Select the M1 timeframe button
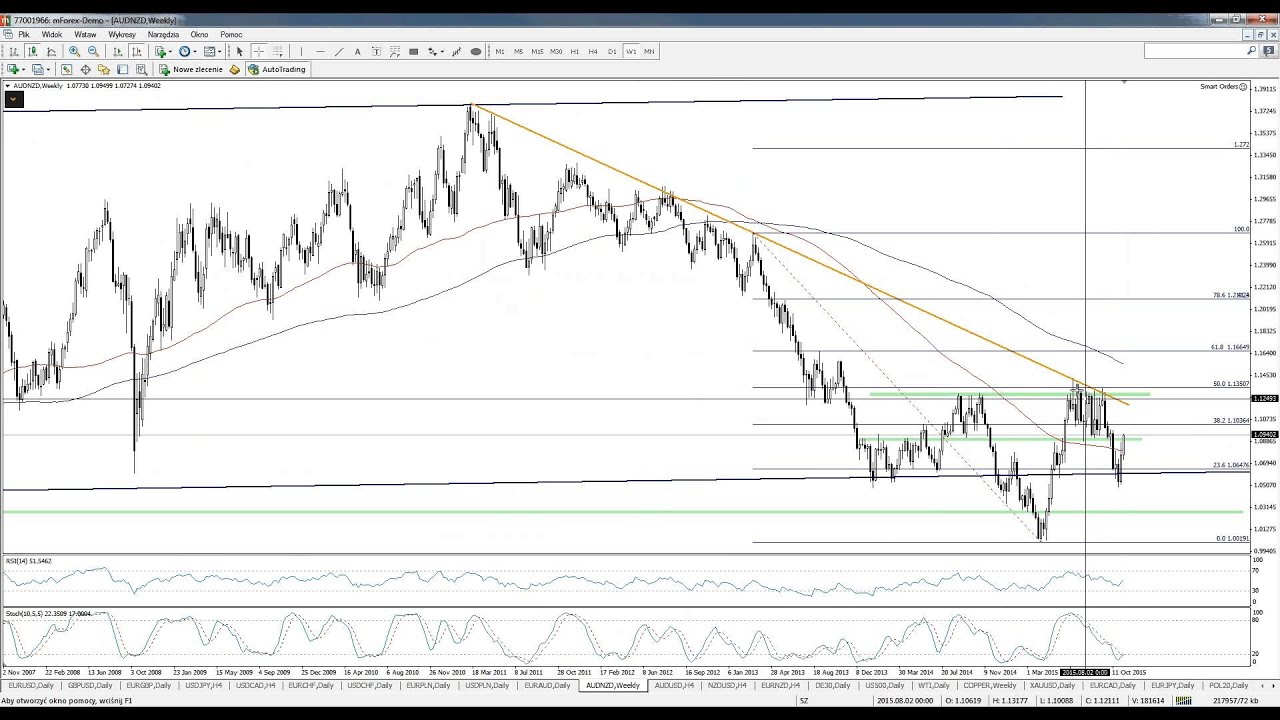 point(500,51)
